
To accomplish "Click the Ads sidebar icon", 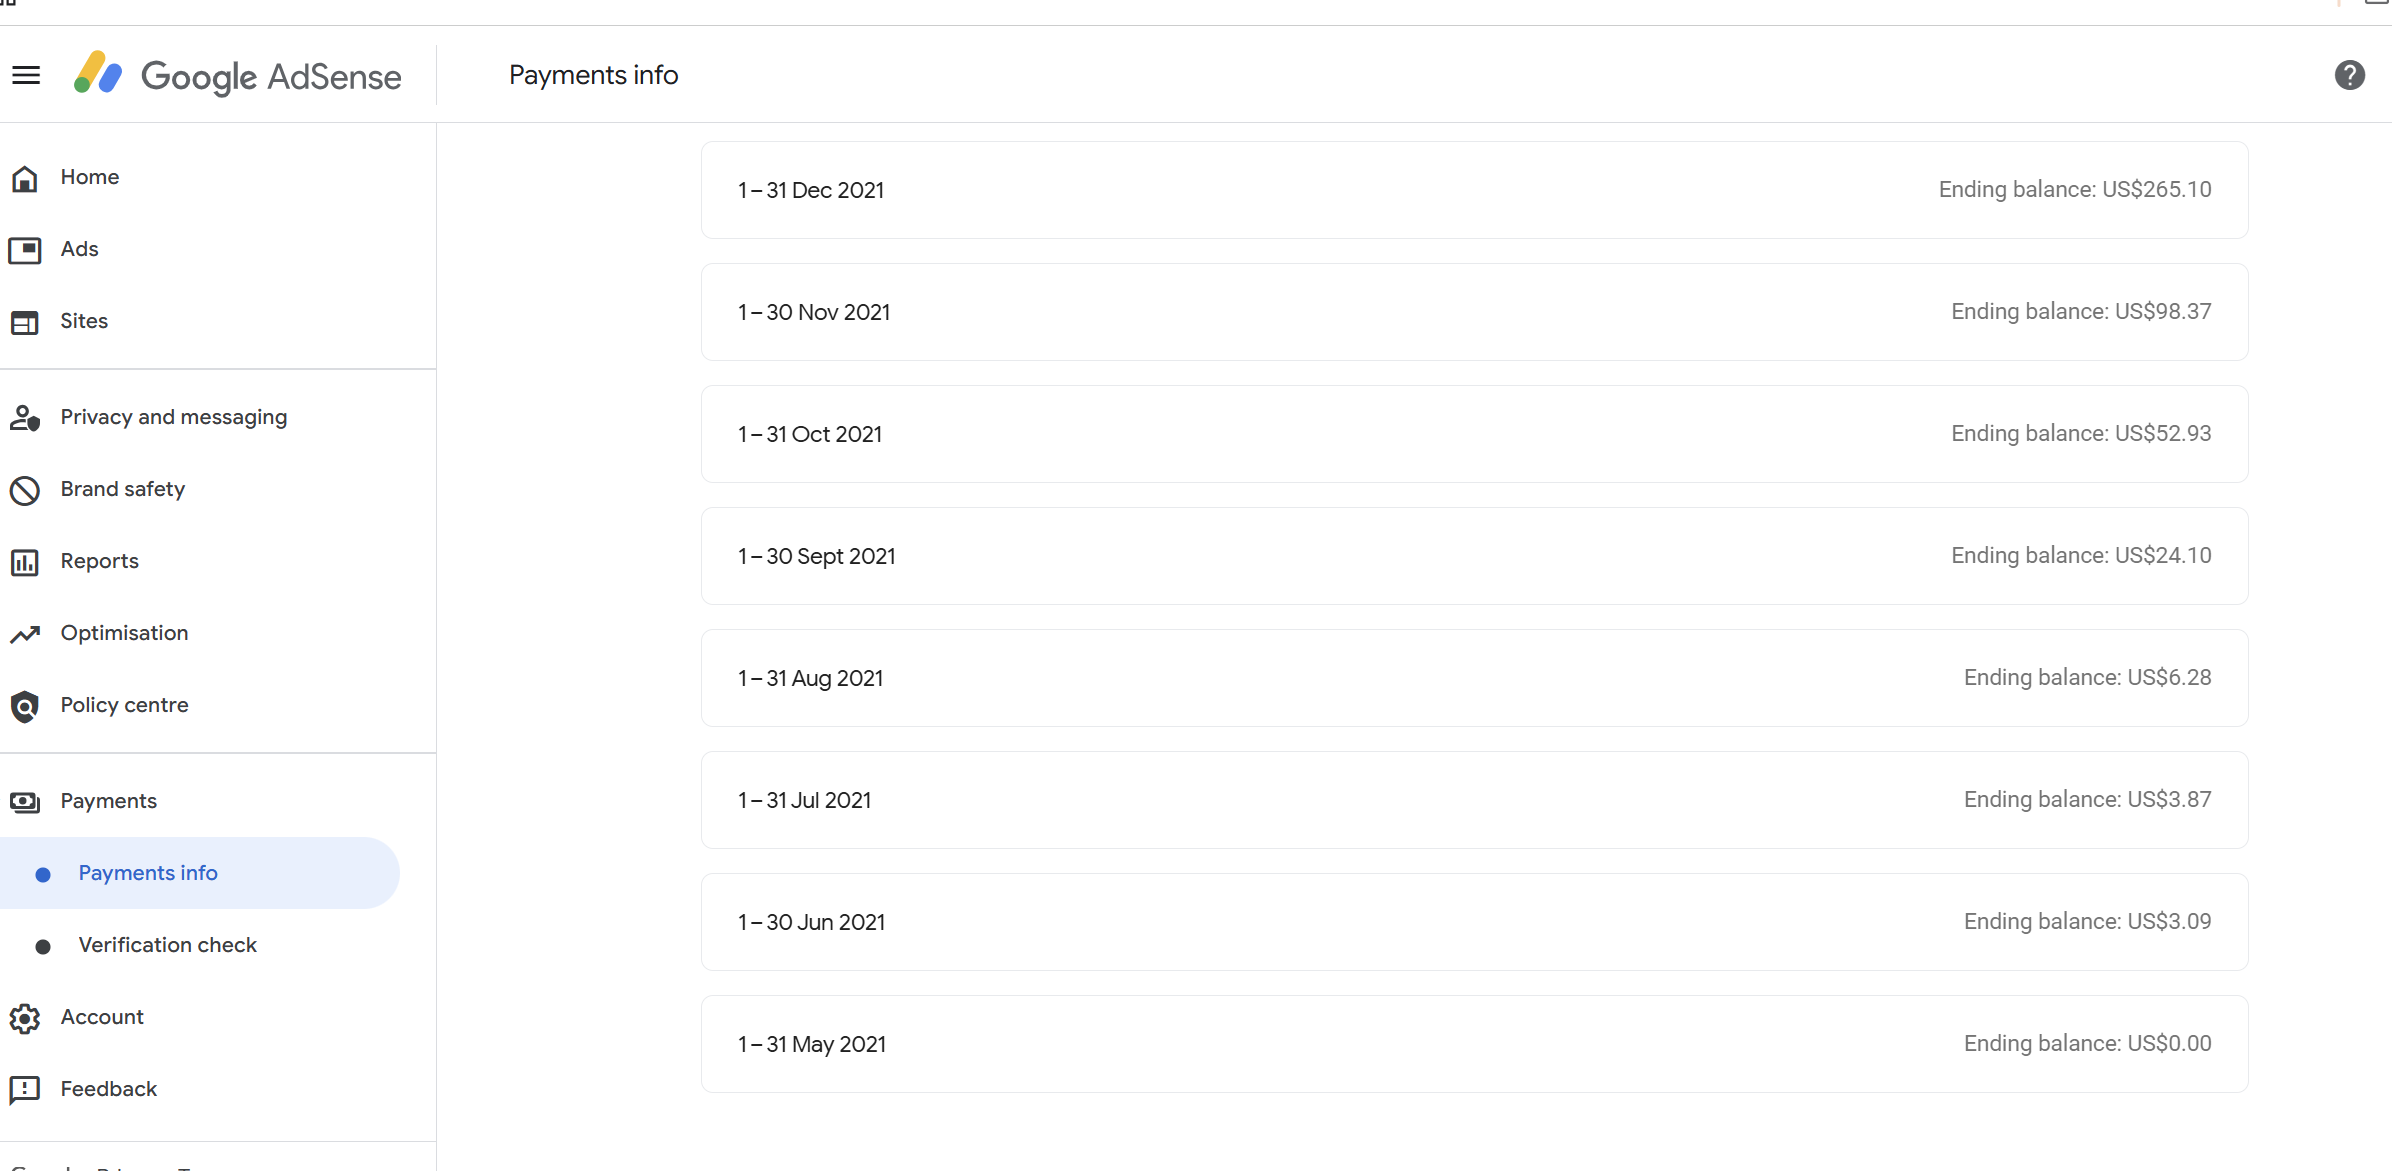I will click(25, 250).
